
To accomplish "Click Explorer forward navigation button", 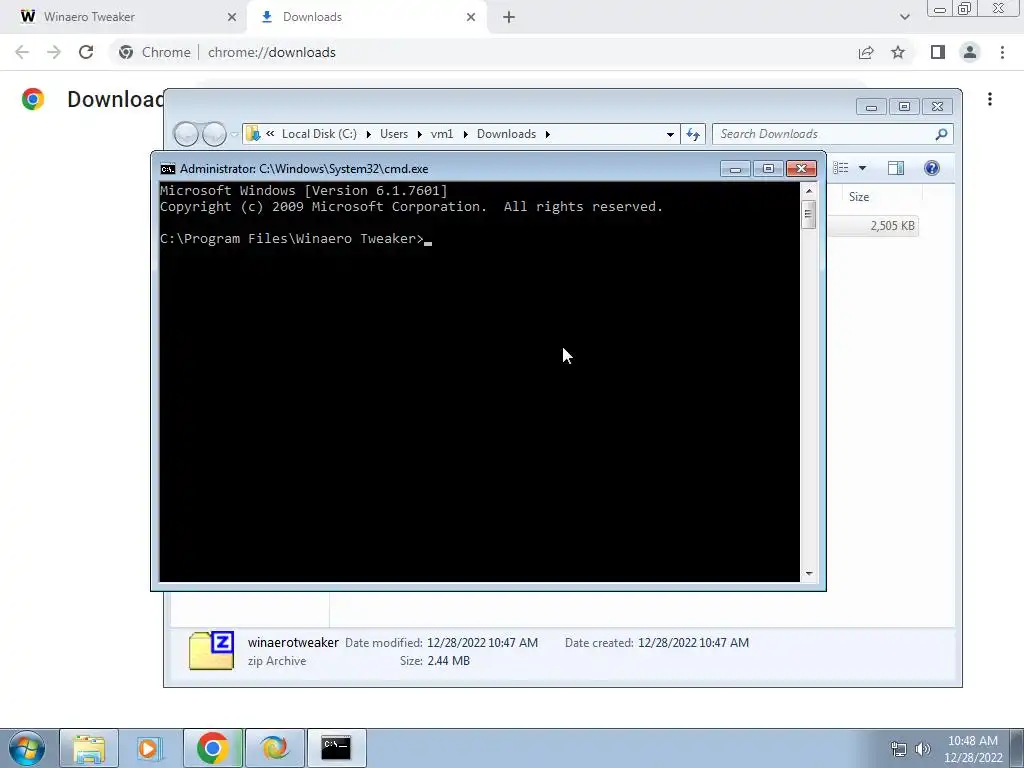I will [x=214, y=134].
